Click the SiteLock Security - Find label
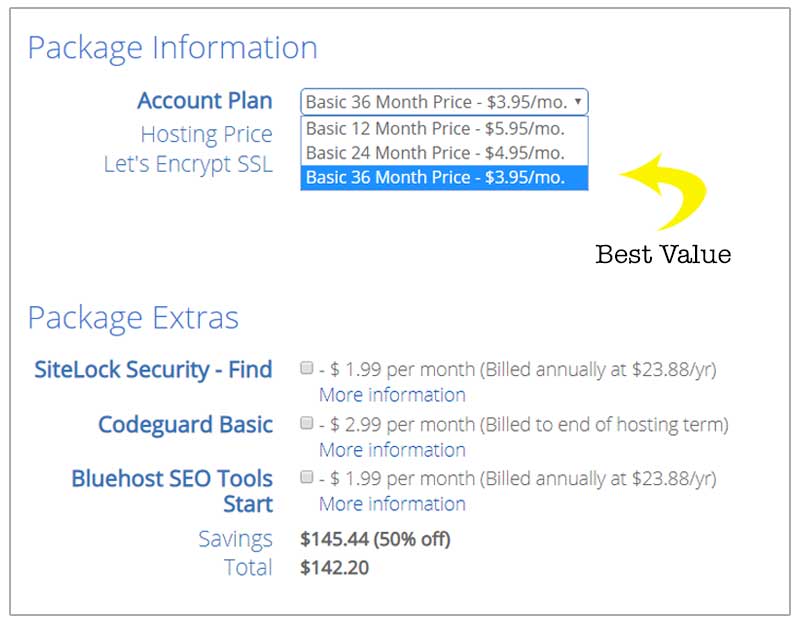The height and width of the screenshot is (623, 800). click(x=153, y=369)
